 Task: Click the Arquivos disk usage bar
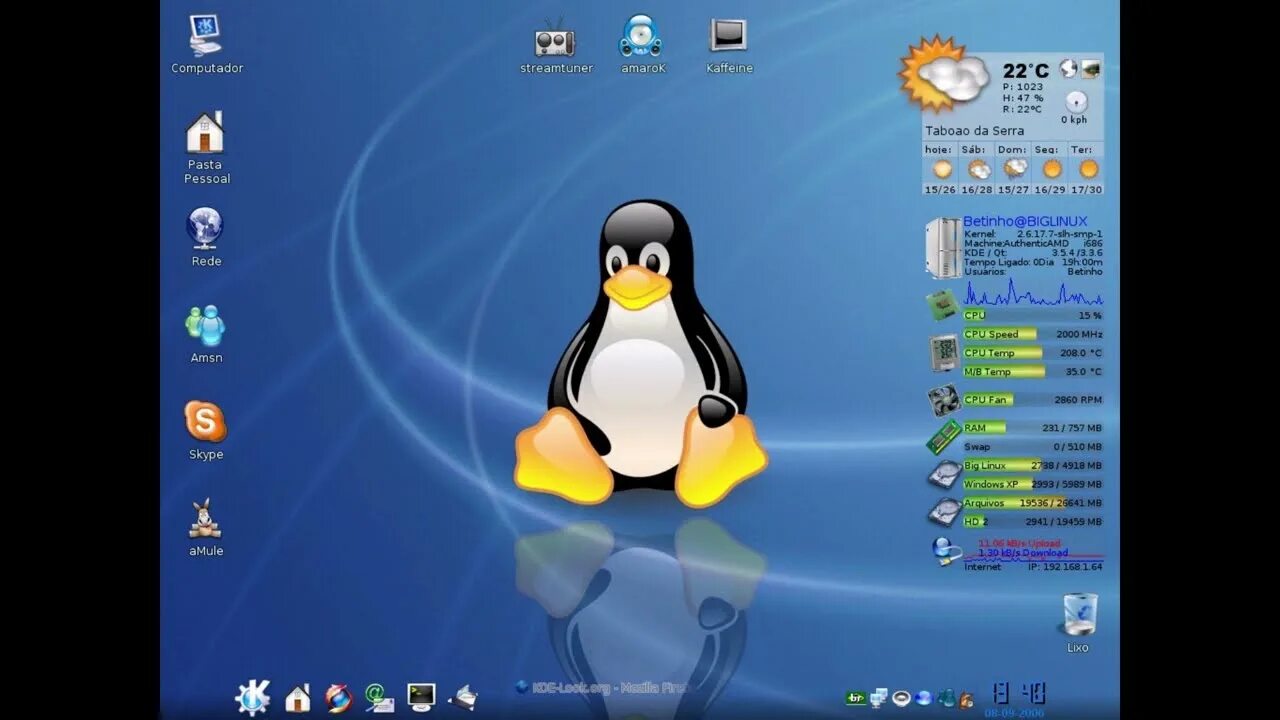tap(1033, 503)
